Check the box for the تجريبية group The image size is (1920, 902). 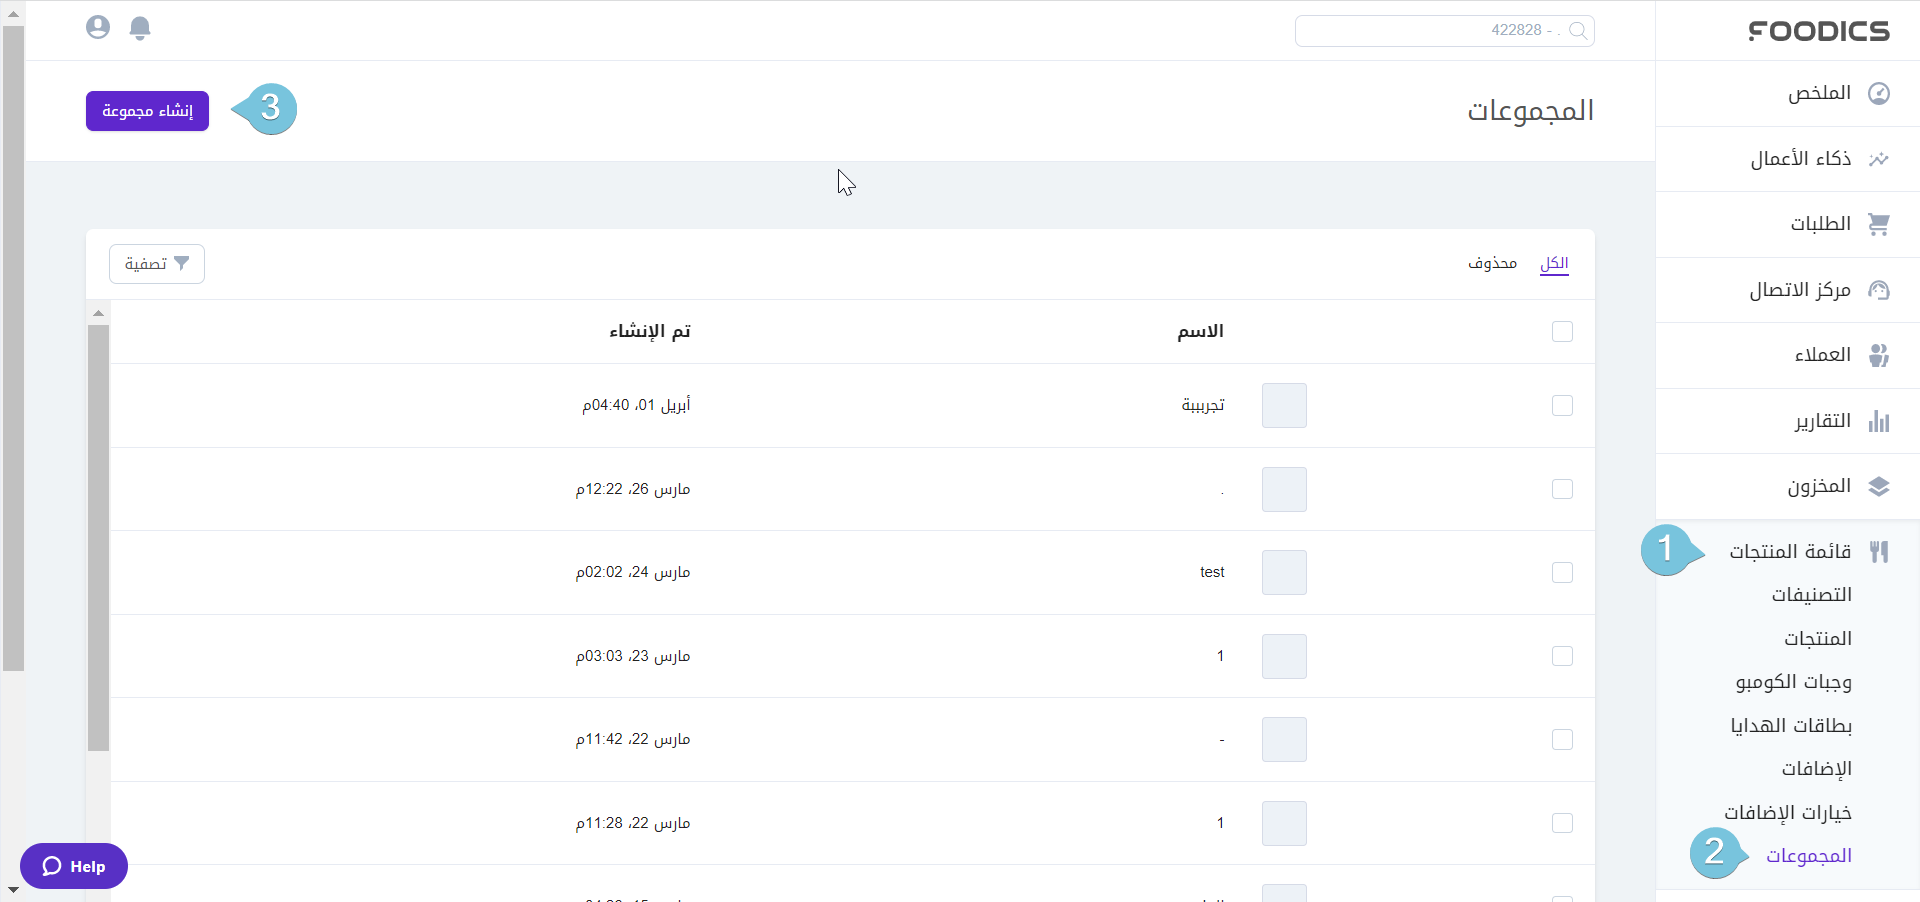(1562, 405)
